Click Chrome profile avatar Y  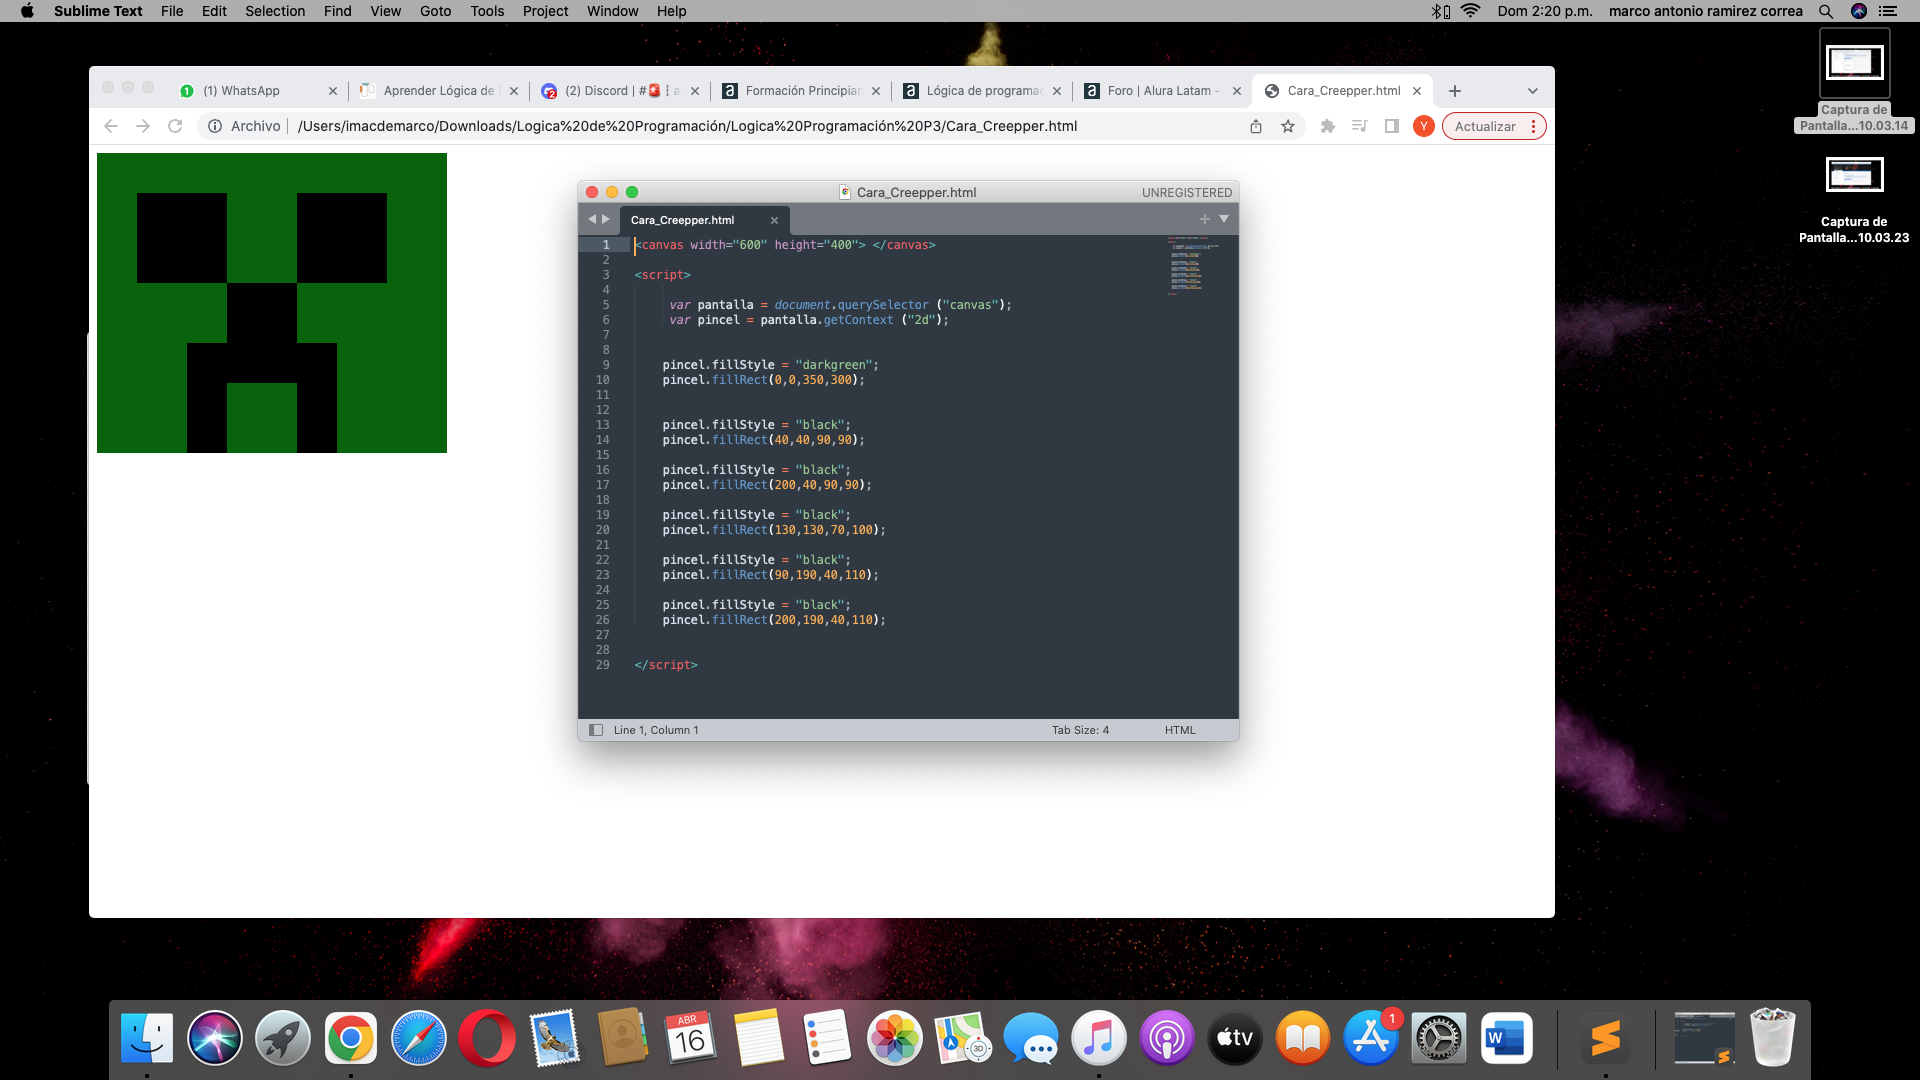click(x=1424, y=126)
